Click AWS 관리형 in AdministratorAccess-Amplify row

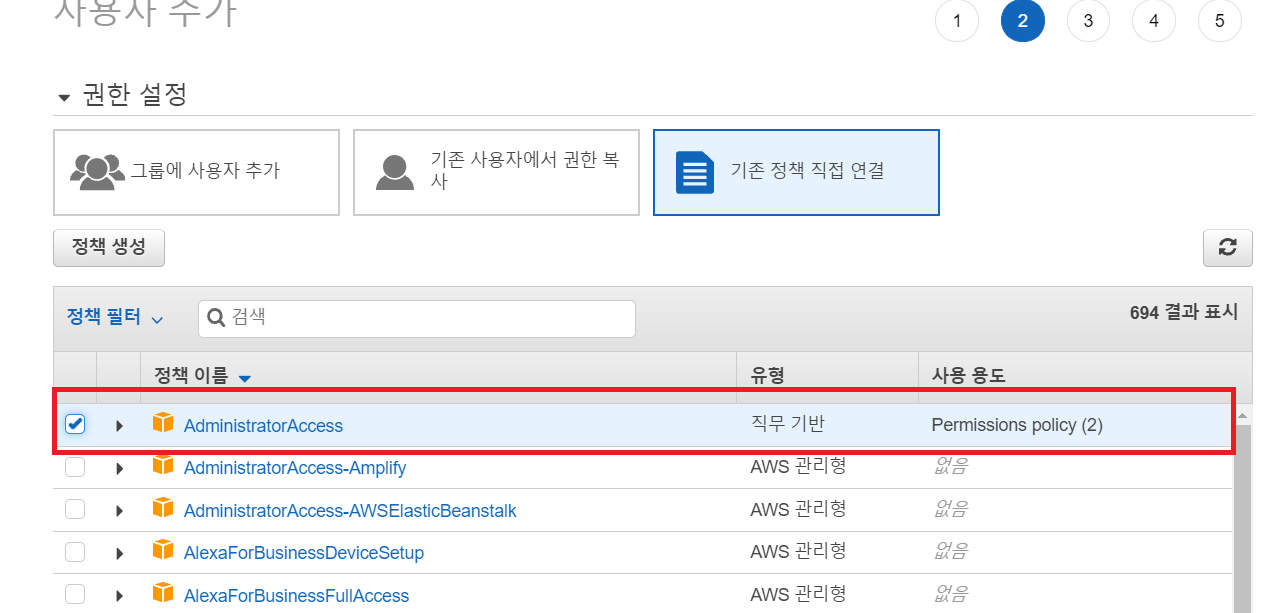click(x=798, y=466)
